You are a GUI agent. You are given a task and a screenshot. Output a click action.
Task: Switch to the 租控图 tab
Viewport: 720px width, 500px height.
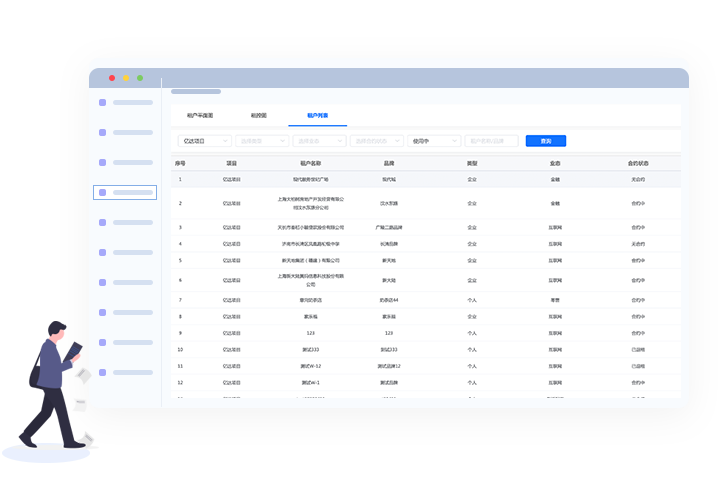259,115
